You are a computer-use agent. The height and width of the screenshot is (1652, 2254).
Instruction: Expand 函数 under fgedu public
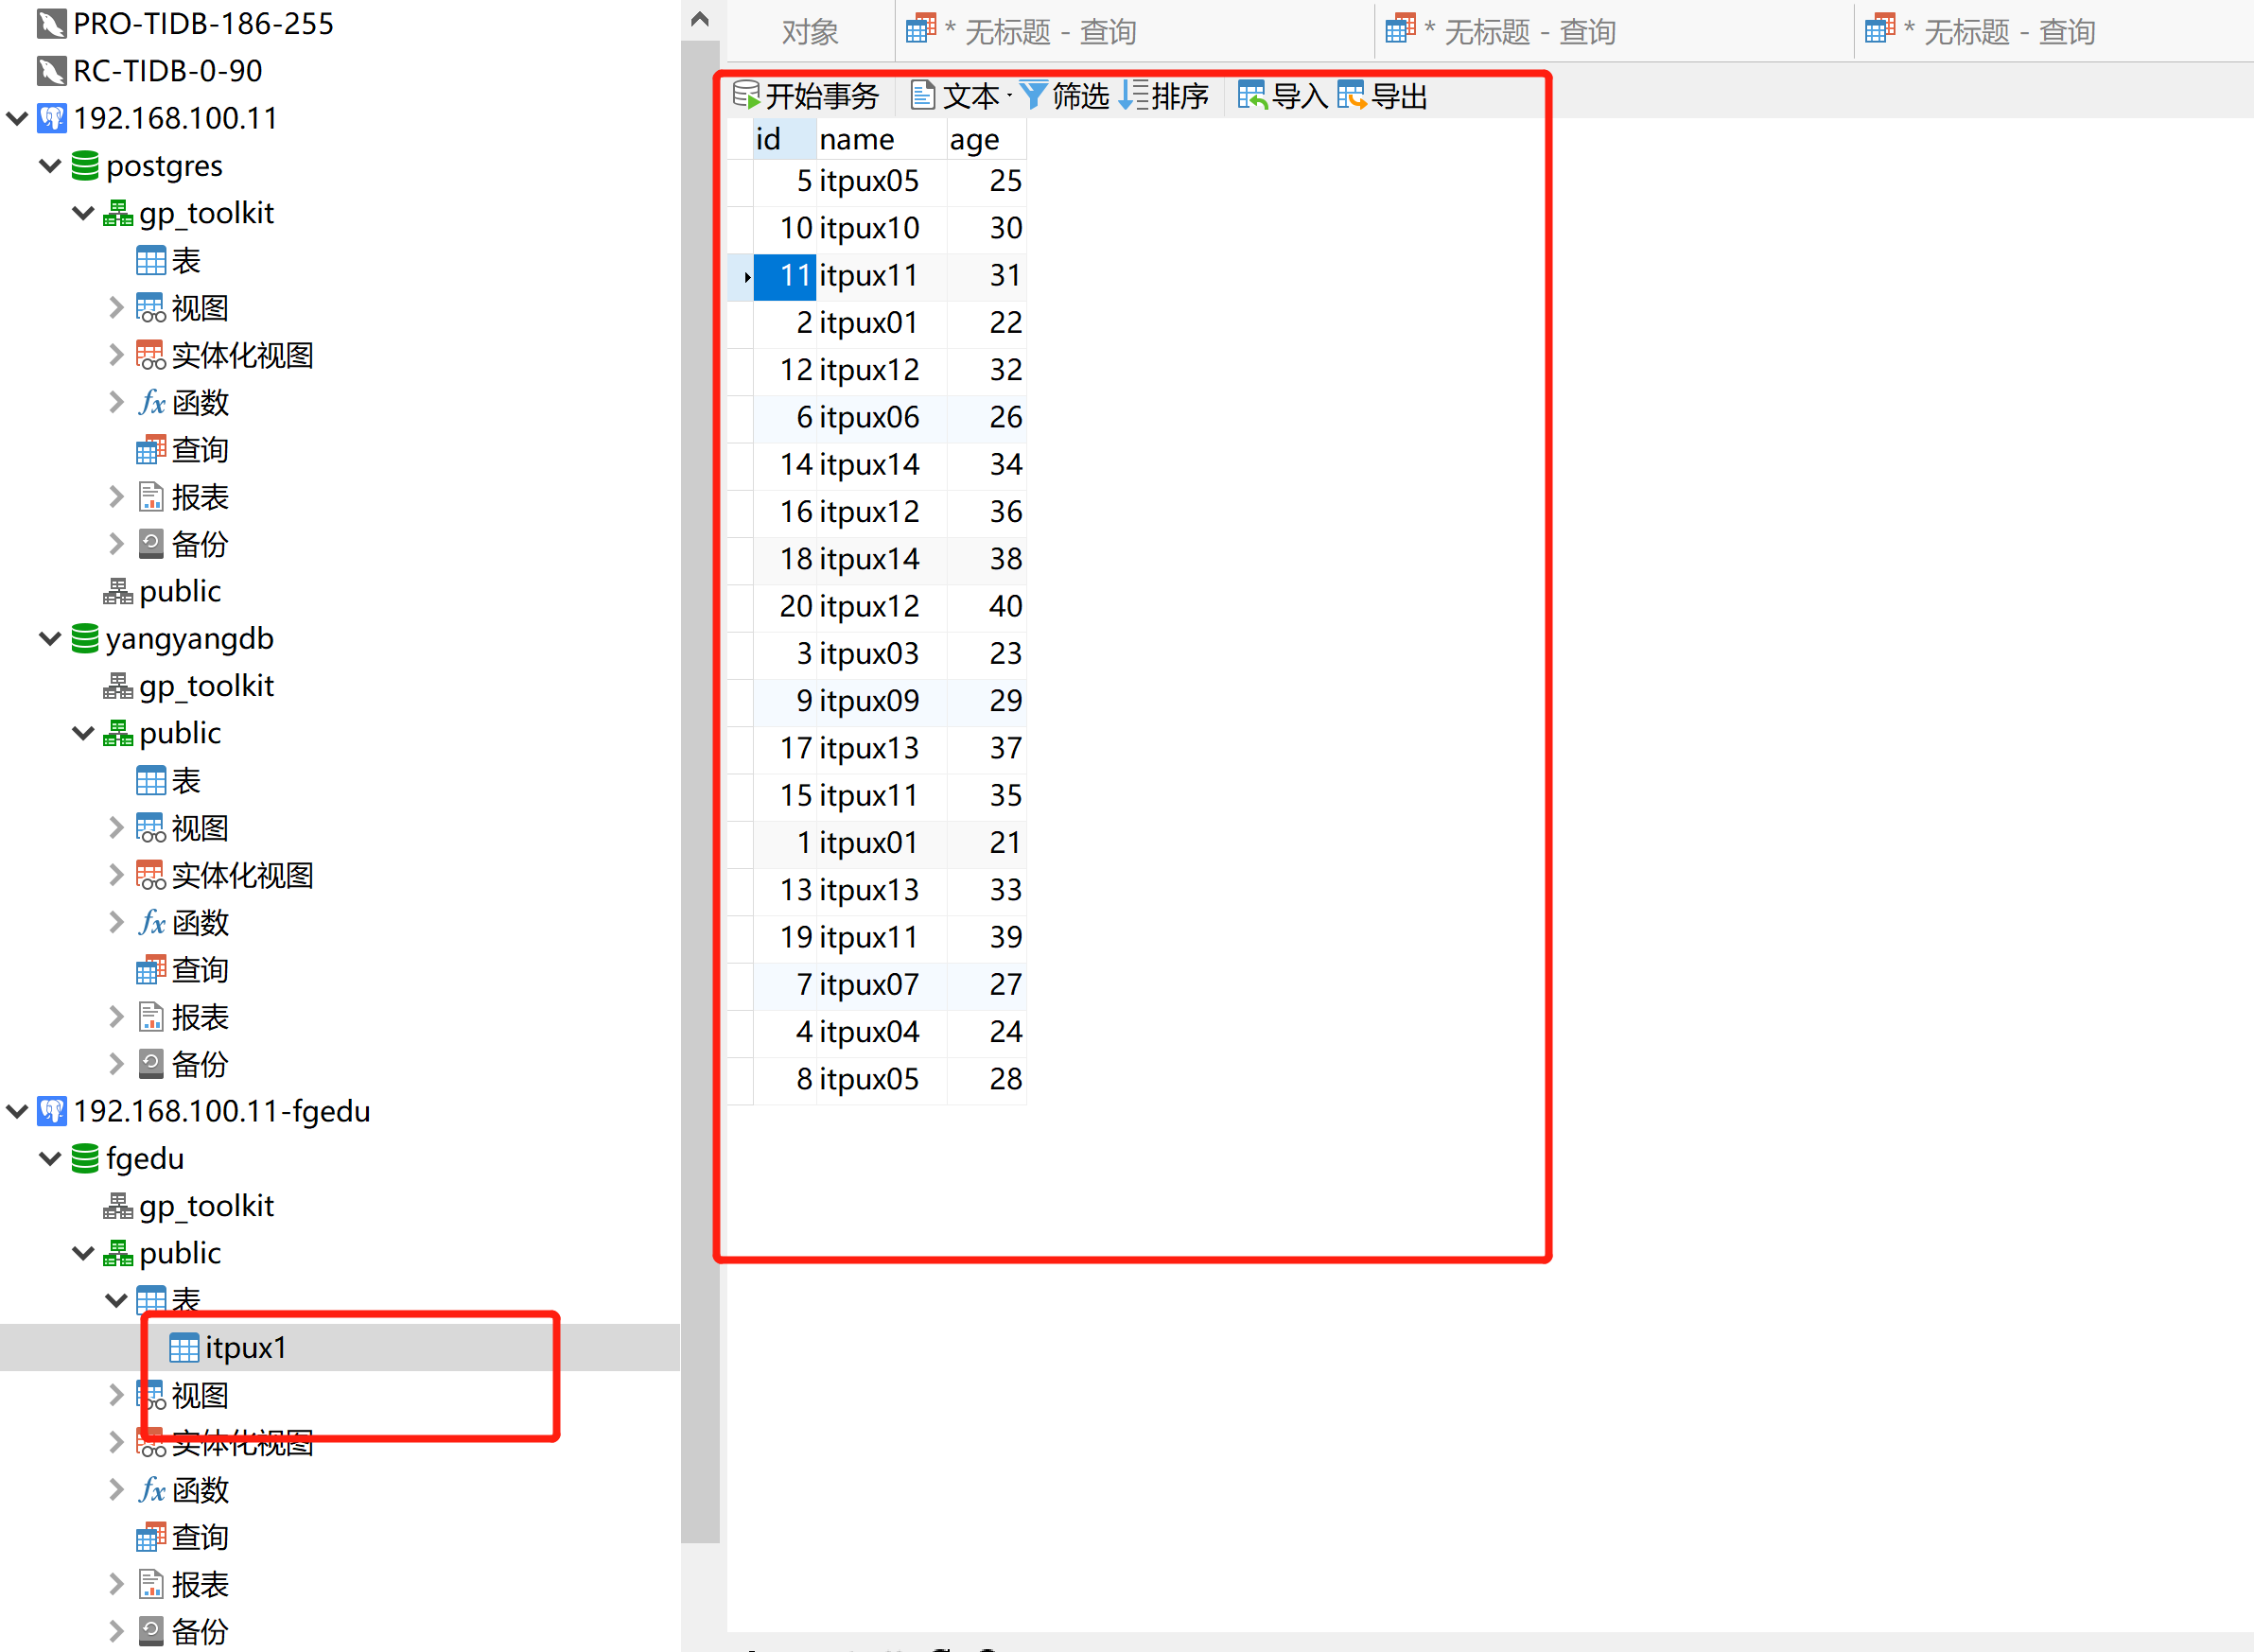point(116,1489)
